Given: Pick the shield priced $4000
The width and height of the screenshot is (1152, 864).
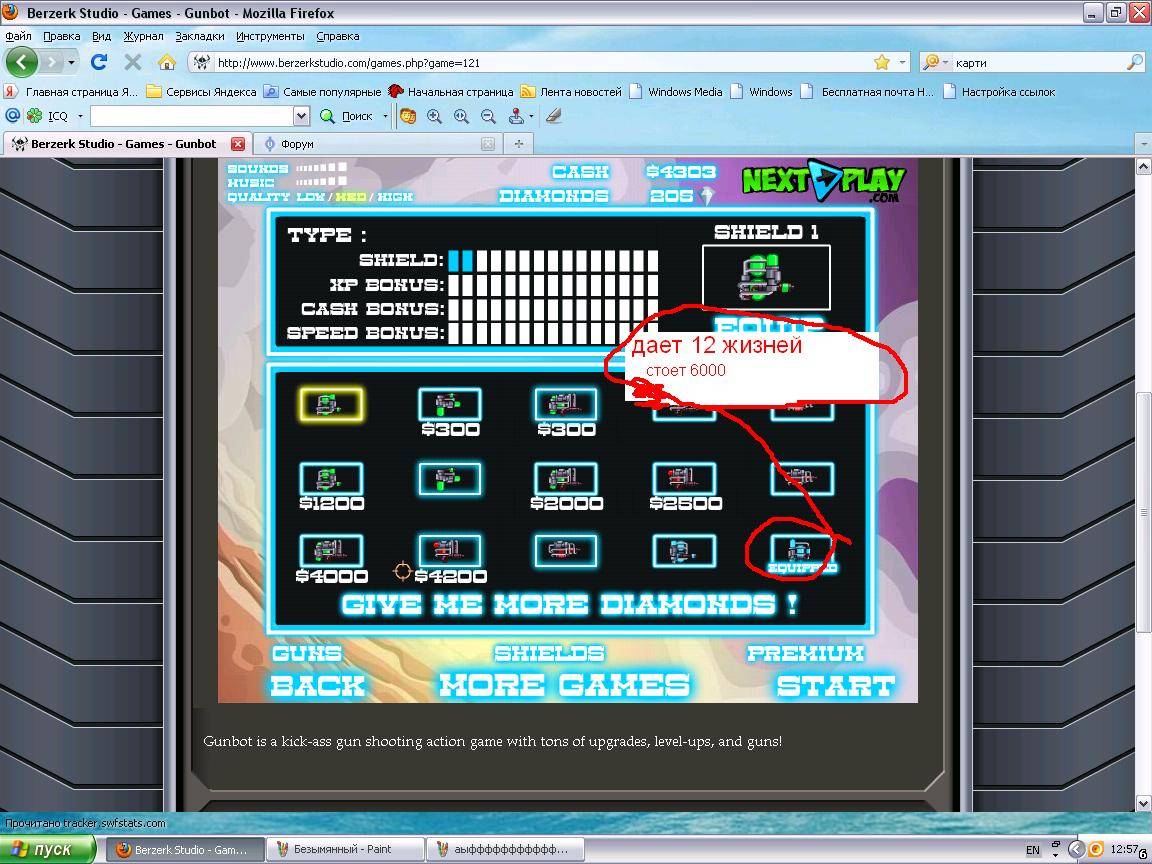Looking at the screenshot, I should point(331,551).
